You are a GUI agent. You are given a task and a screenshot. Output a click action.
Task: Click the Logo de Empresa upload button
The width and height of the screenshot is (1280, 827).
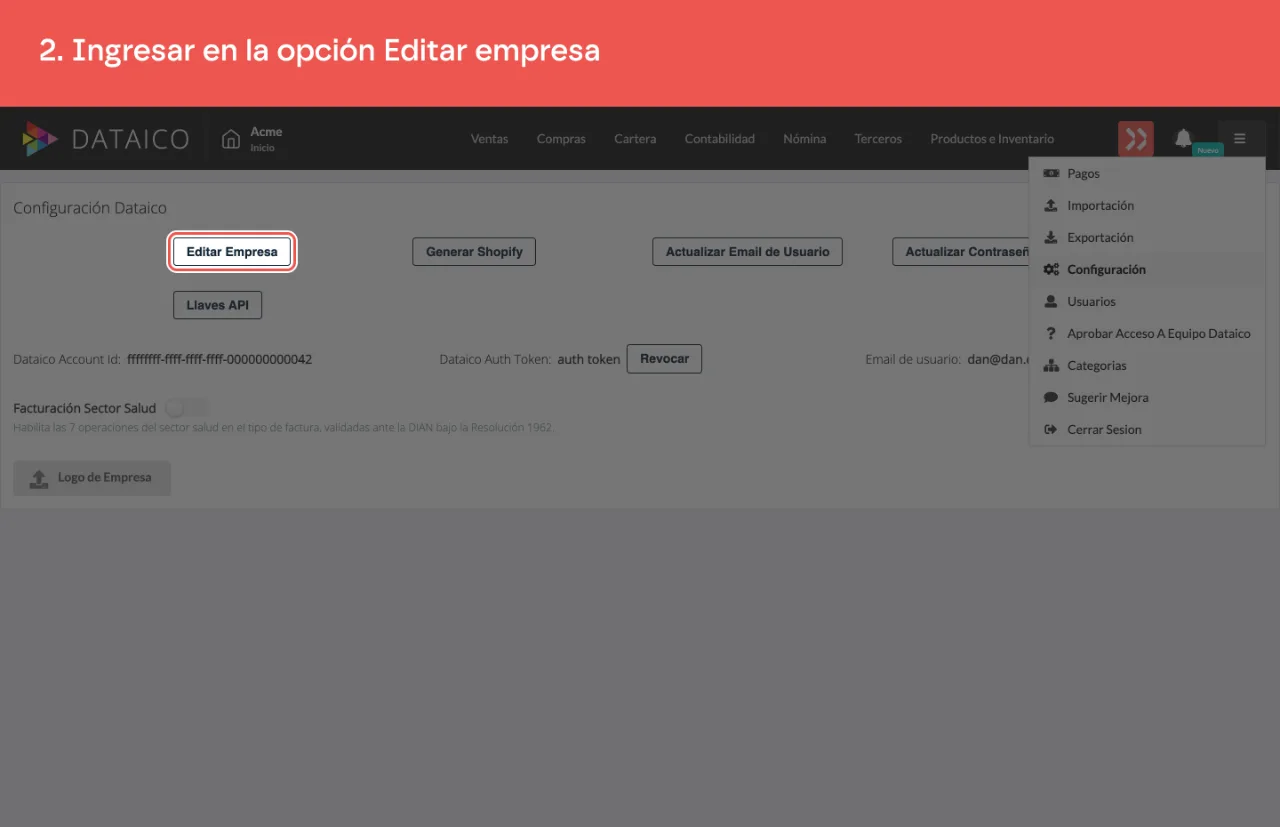[x=92, y=478]
